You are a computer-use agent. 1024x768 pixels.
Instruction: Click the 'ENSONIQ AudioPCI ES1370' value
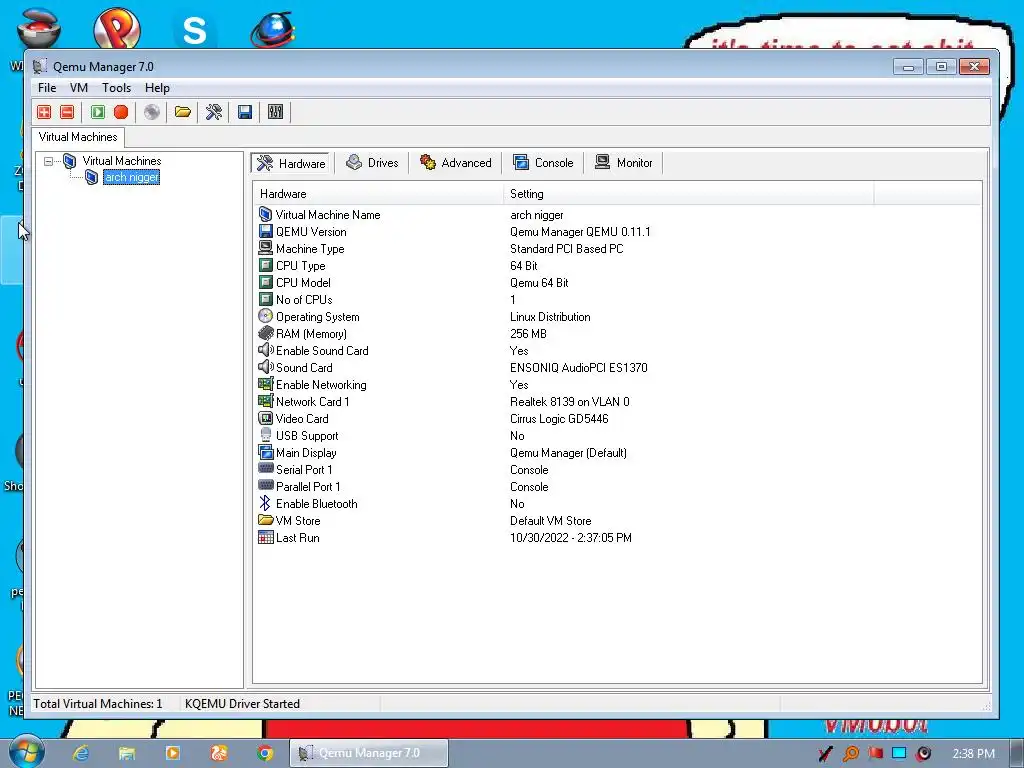pyautogui.click(x=579, y=368)
